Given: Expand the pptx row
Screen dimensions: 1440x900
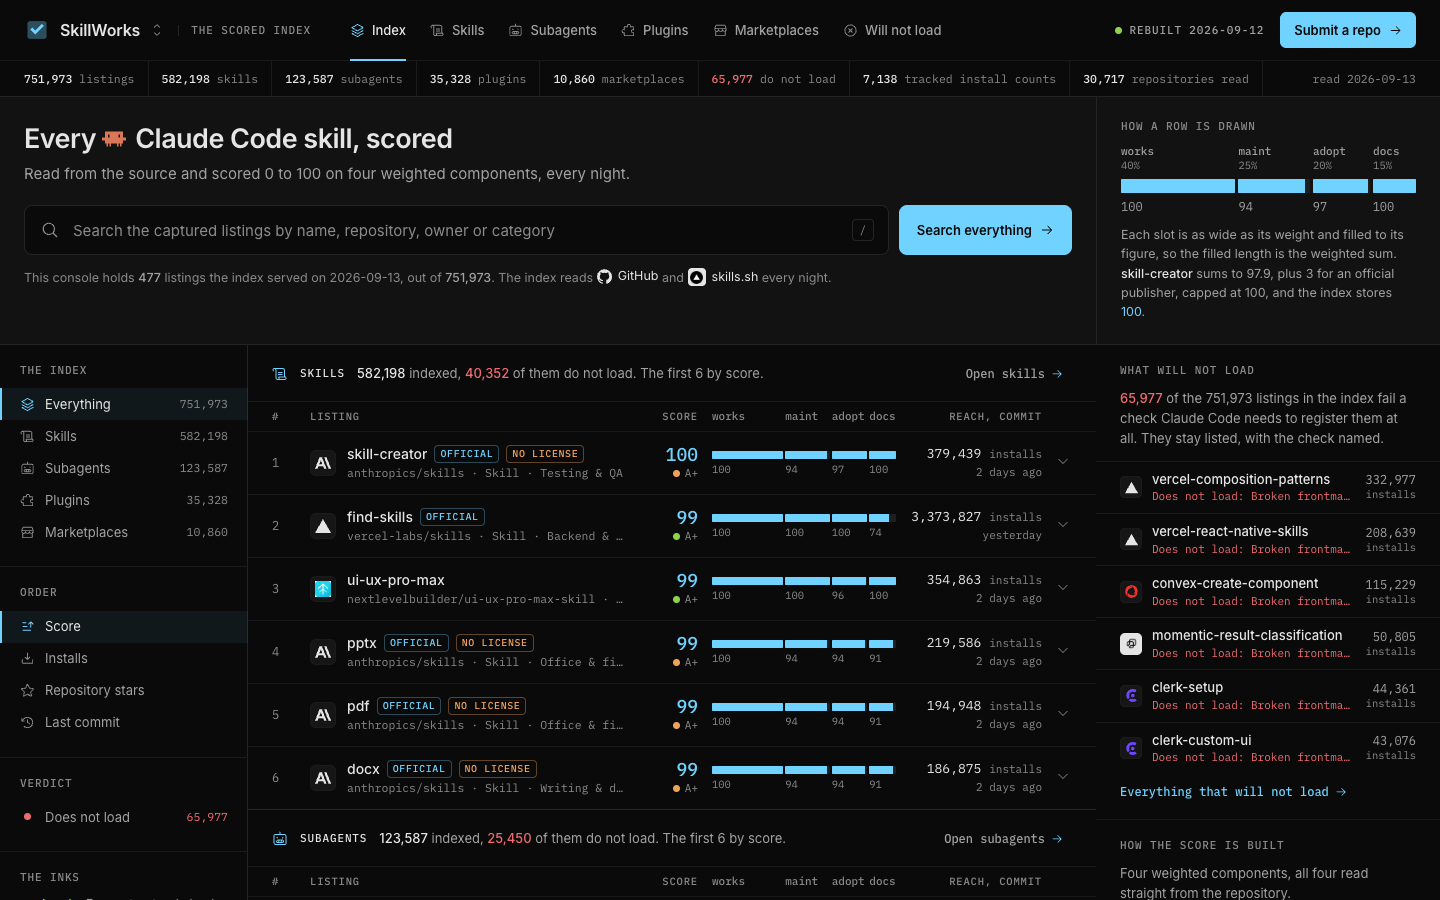Looking at the screenshot, I should (1063, 651).
